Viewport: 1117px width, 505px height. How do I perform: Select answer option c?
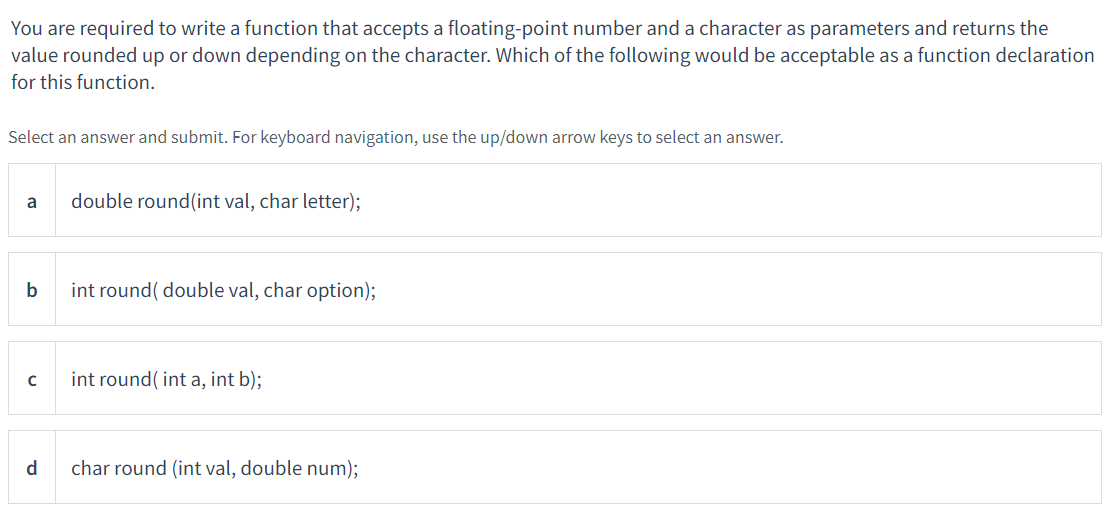click(555, 378)
